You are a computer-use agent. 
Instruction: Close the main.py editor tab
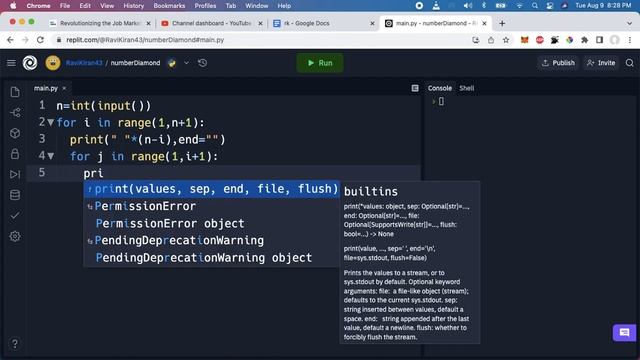click(x=64, y=88)
